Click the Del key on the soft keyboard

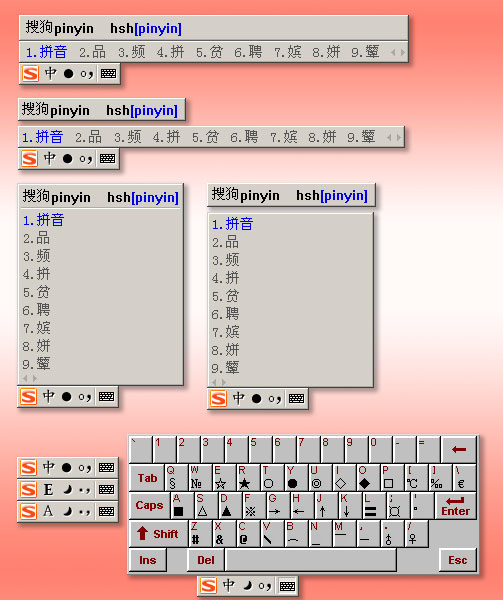pos(205,560)
